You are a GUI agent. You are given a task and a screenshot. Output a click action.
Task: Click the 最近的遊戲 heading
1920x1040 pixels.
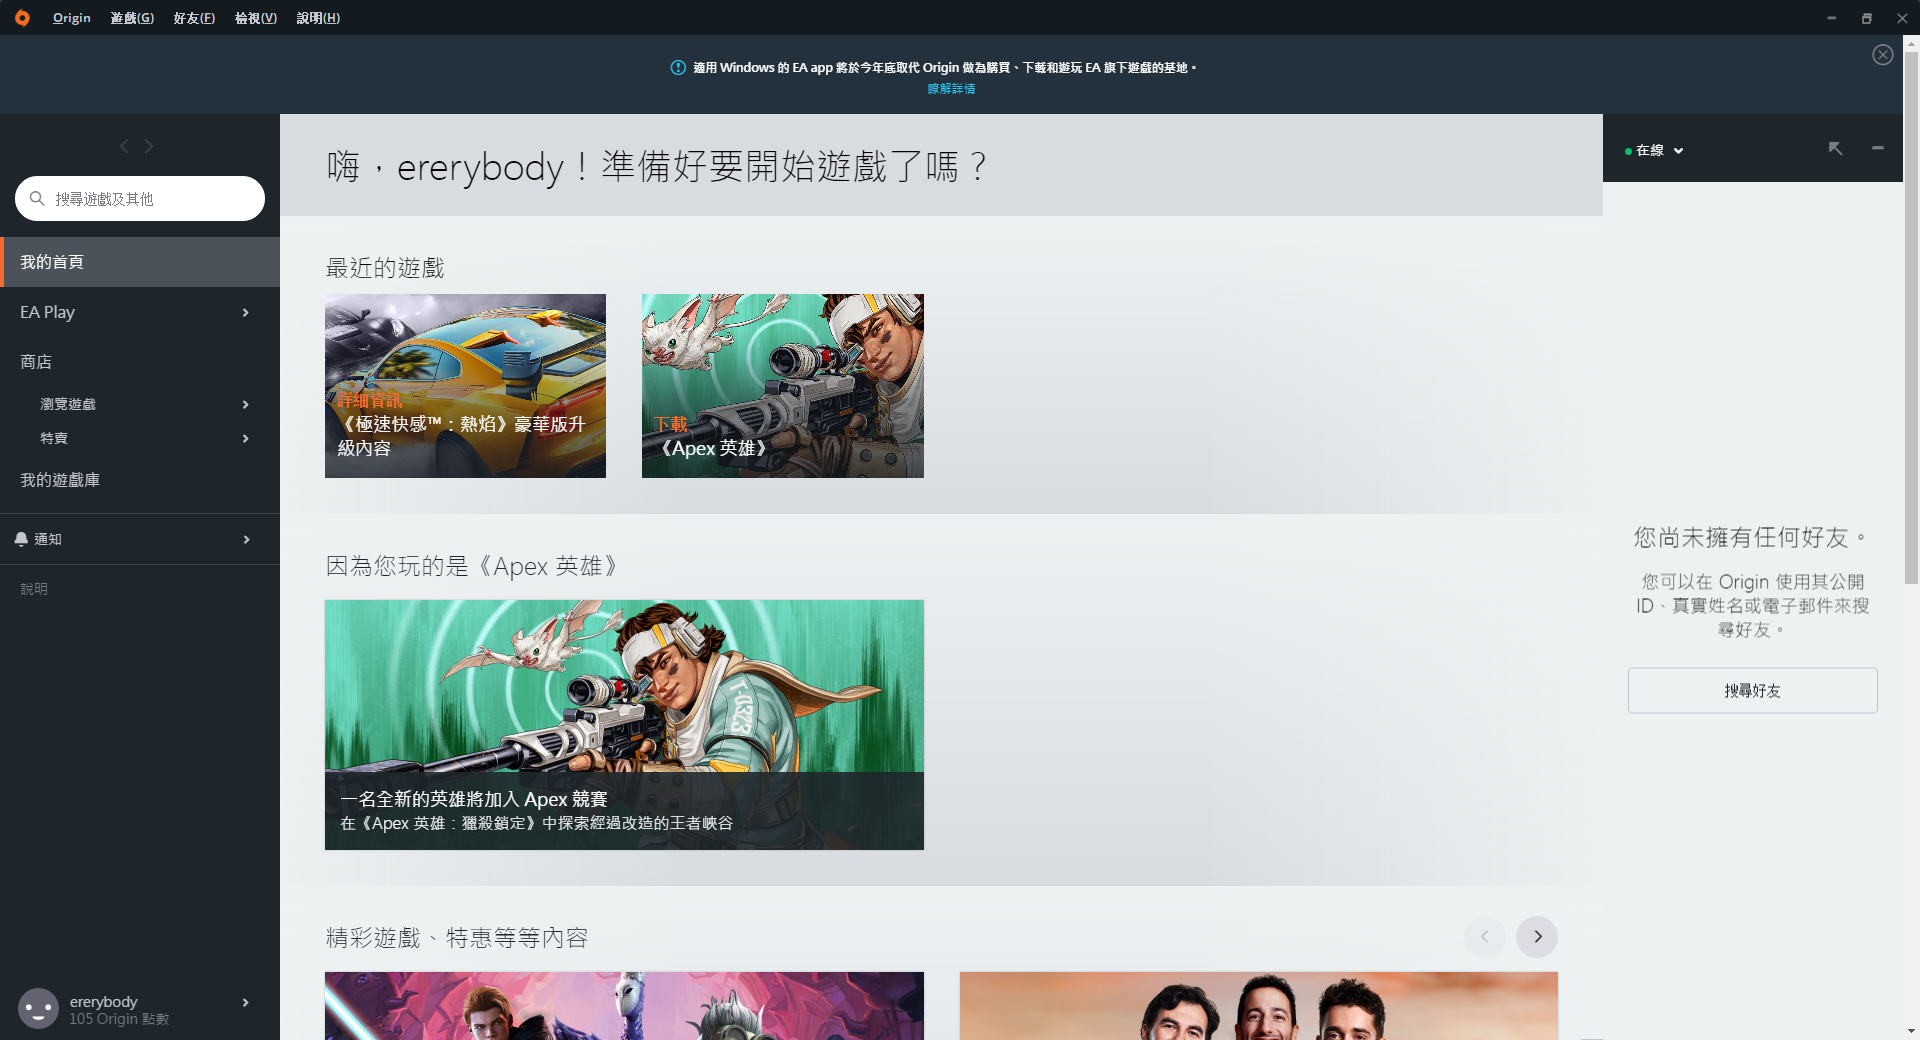[x=385, y=268]
